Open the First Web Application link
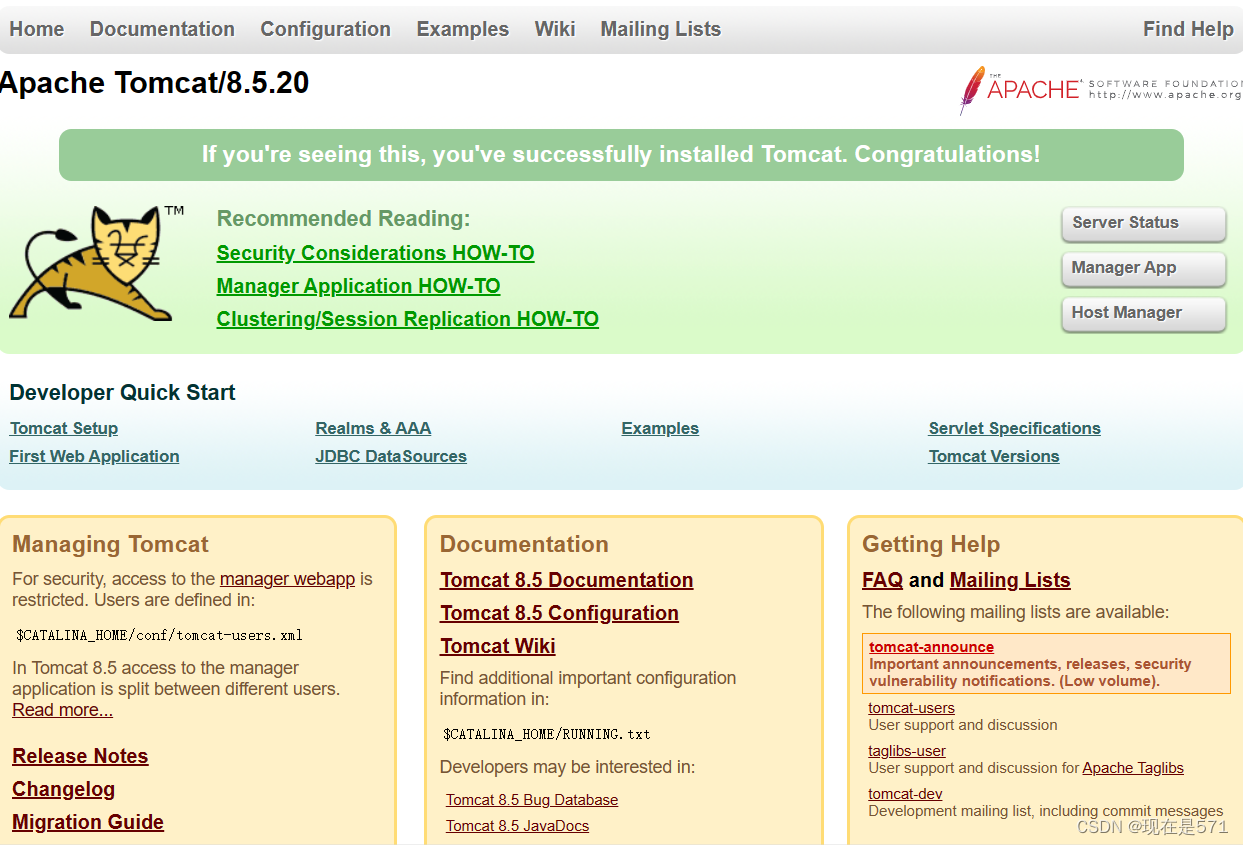Screen dimensions: 1243x845 tap(94, 456)
